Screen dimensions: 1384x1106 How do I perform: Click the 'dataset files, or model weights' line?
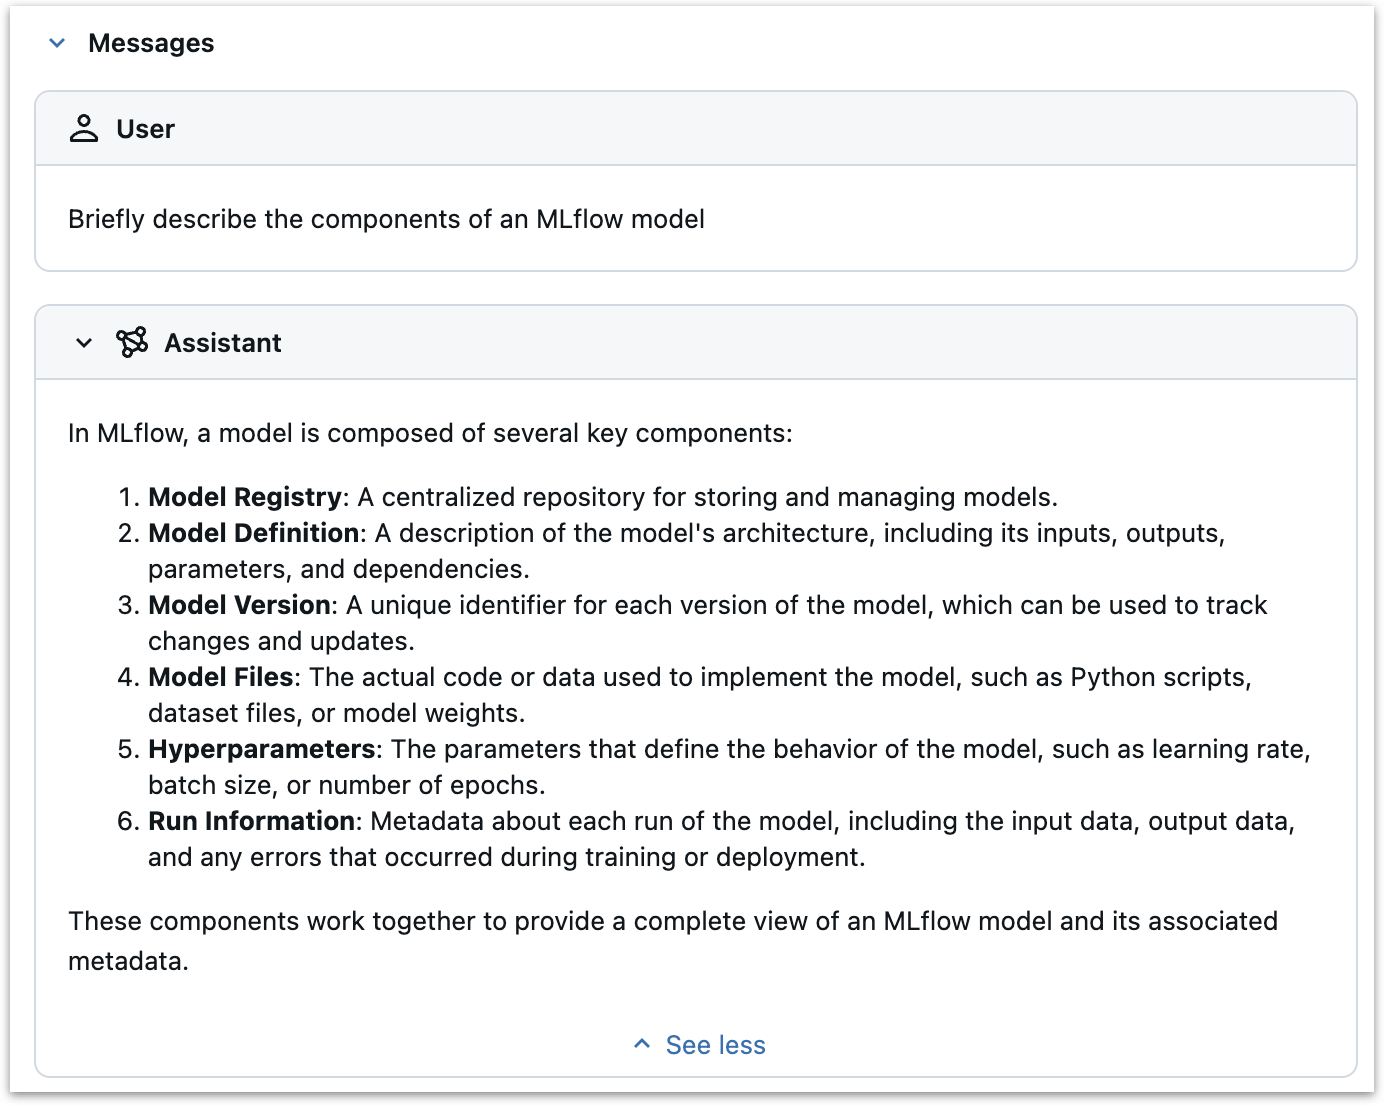pyautogui.click(x=336, y=713)
